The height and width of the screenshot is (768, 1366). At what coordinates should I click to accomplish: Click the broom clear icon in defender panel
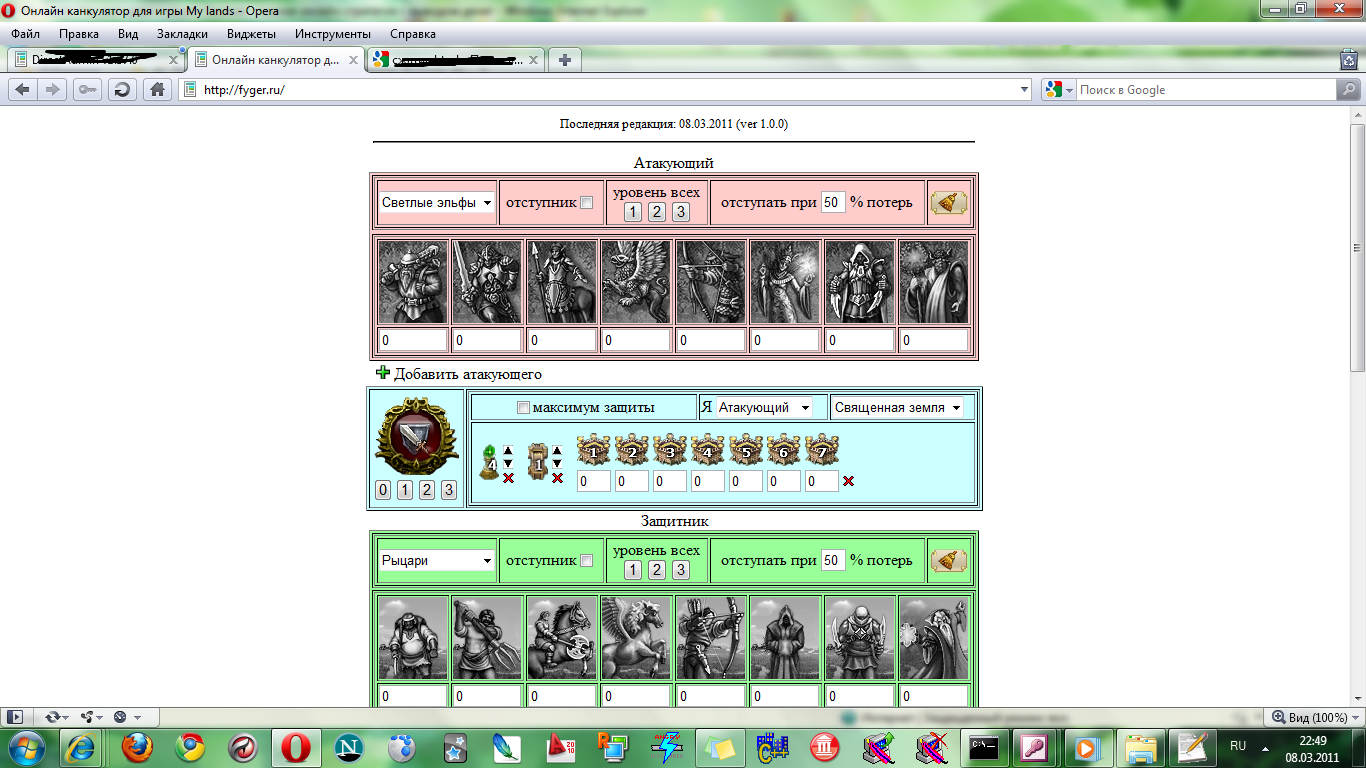pos(948,560)
